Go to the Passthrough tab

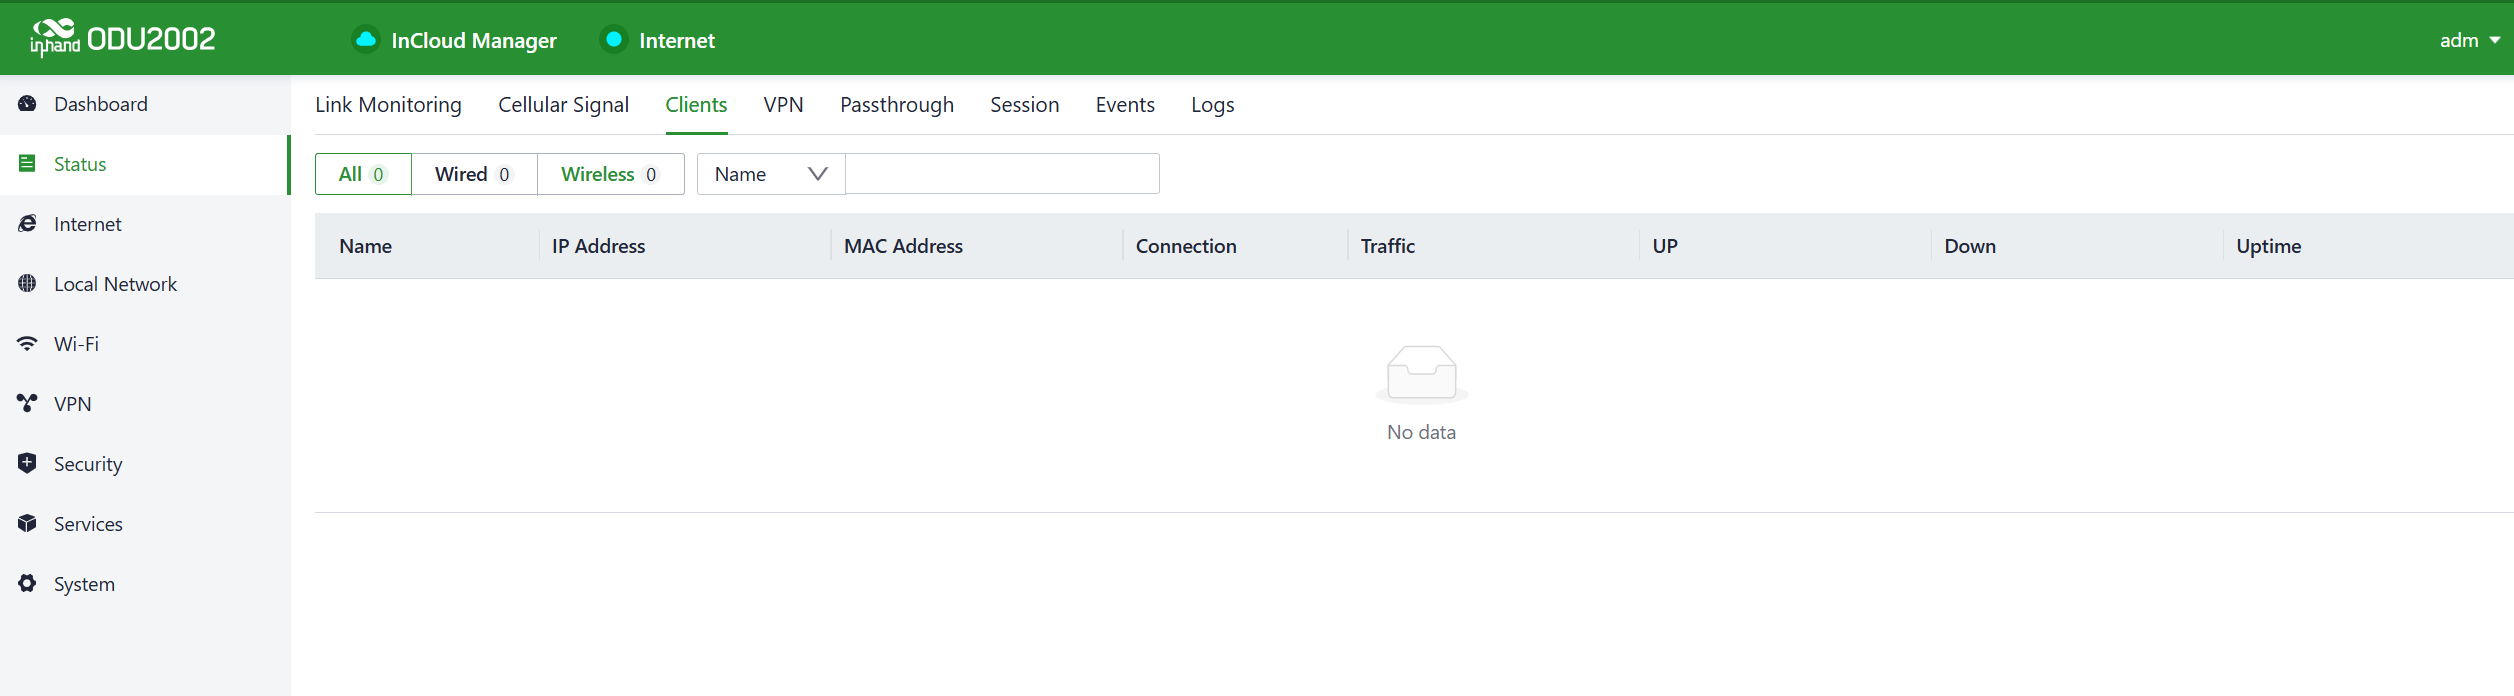[896, 105]
